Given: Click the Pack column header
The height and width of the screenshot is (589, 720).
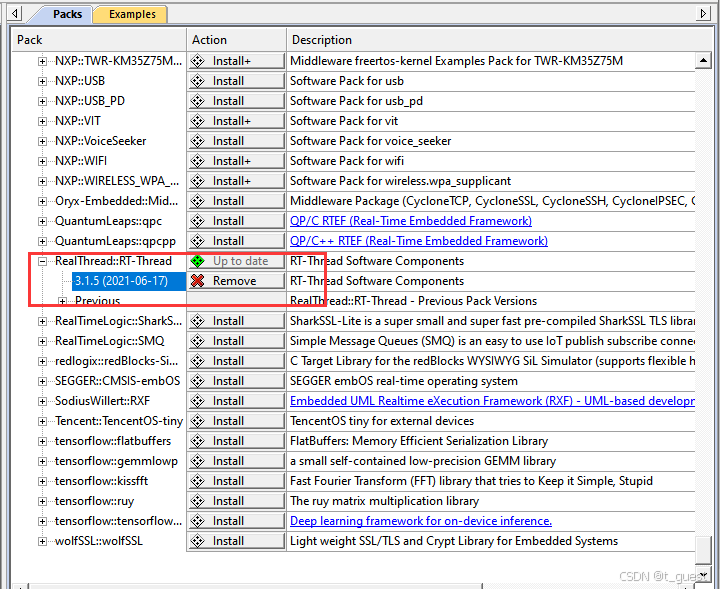Looking at the screenshot, I should click(x=98, y=40).
